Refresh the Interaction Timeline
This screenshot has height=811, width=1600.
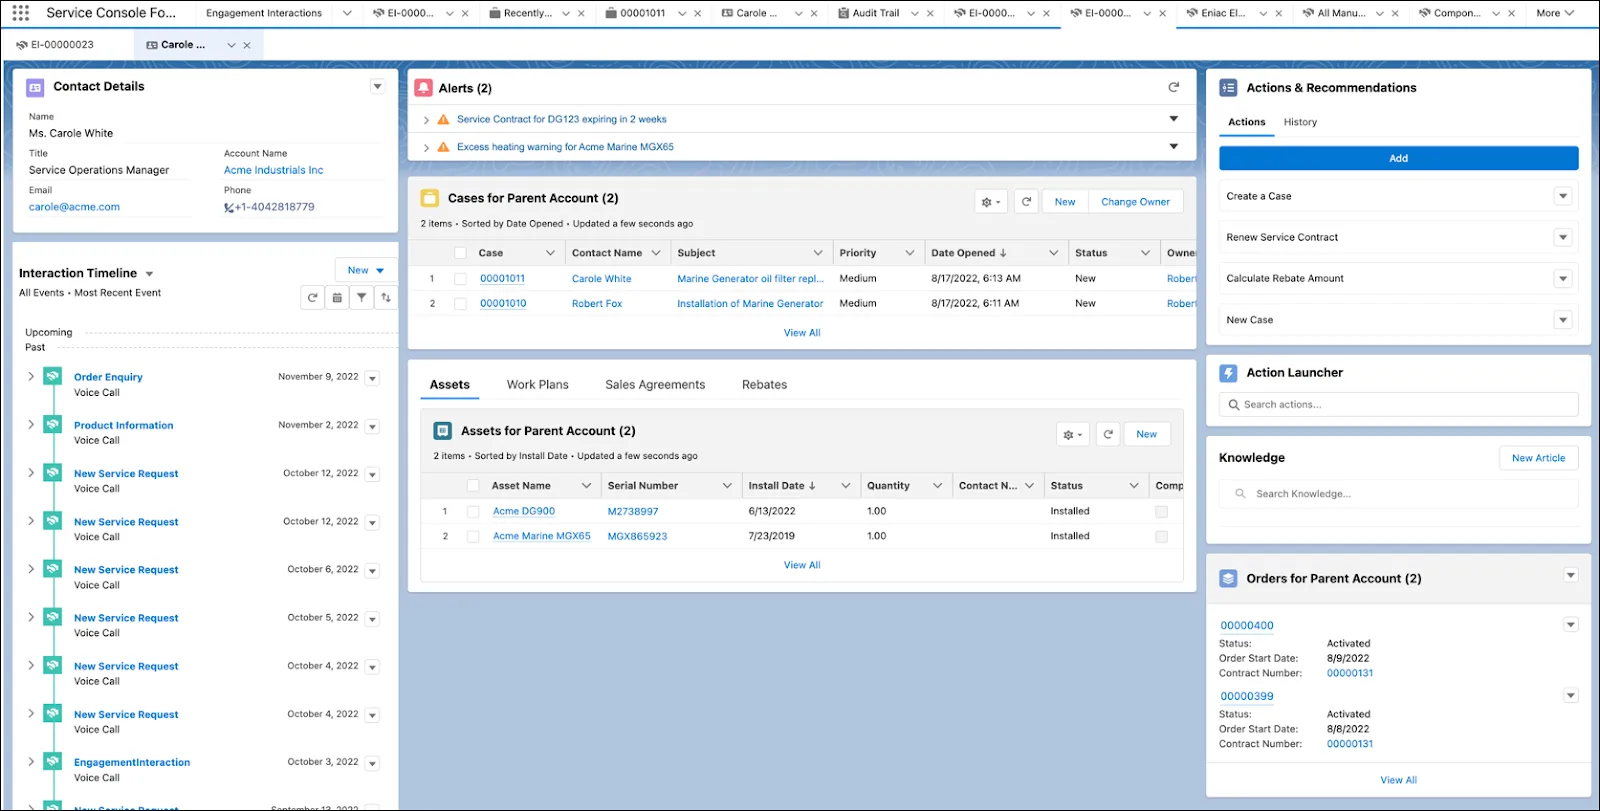[x=313, y=298]
